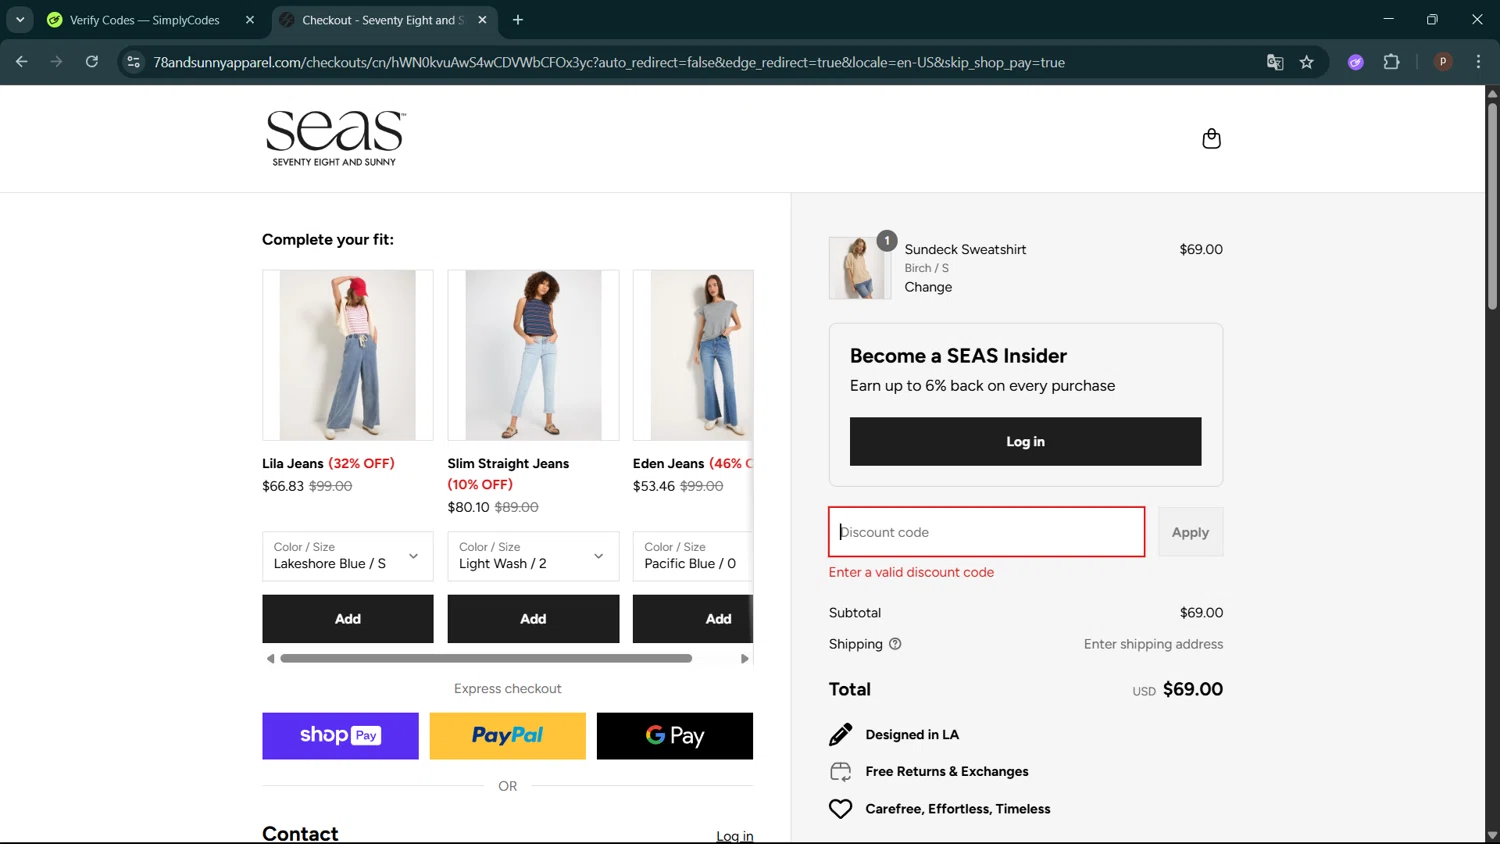Open Eden Jeans product image
The height and width of the screenshot is (844, 1500).
pyautogui.click(x=693, y=355)
